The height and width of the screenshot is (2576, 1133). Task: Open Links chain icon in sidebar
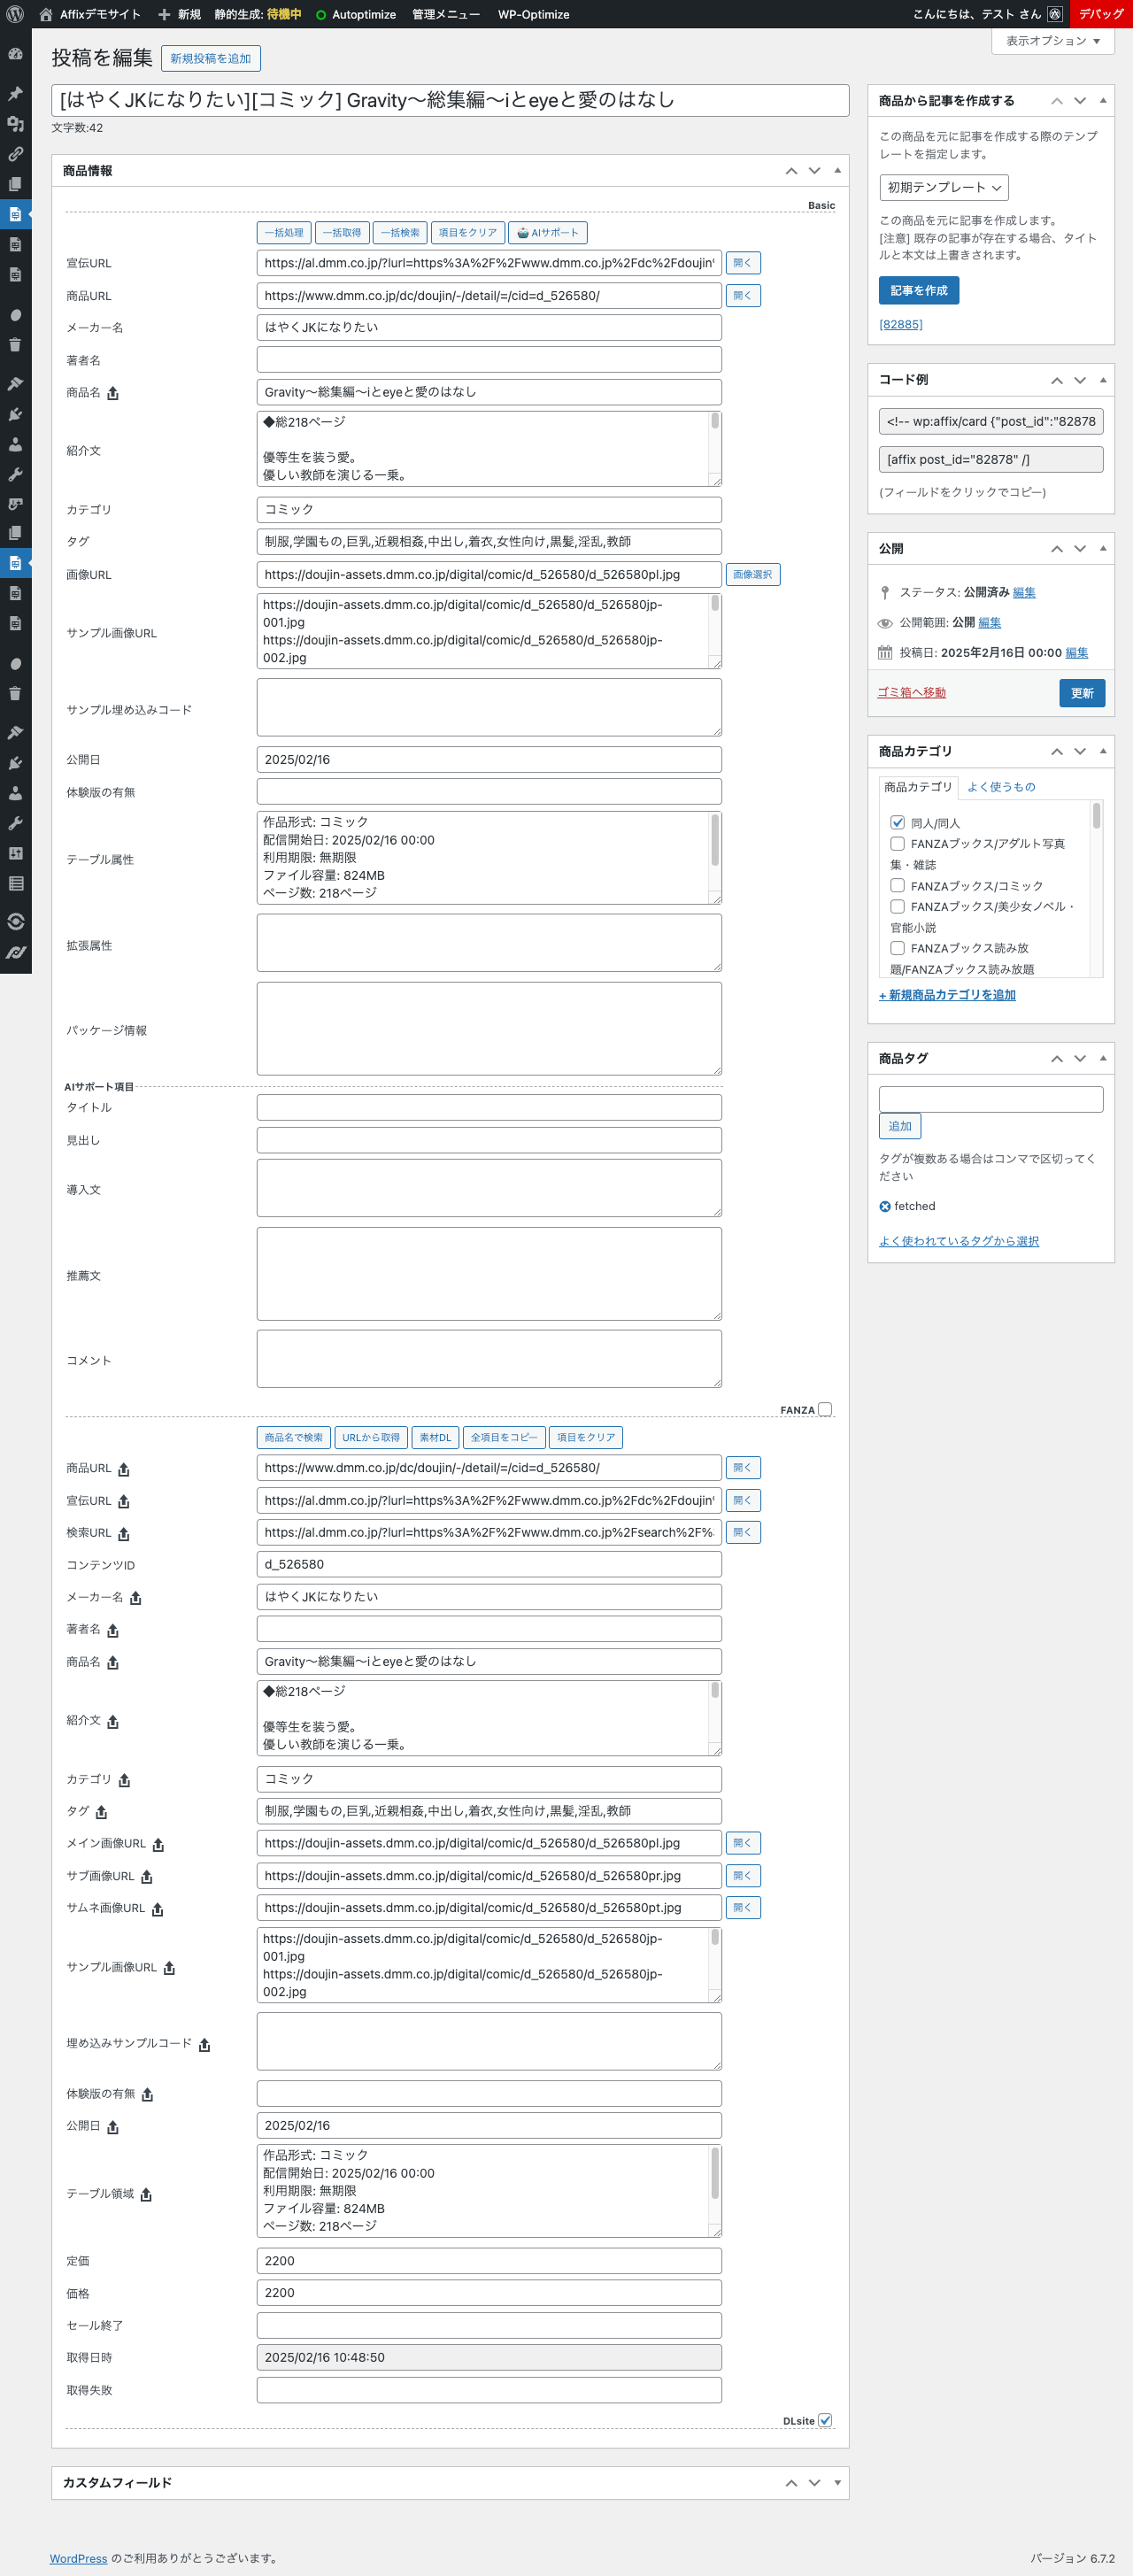point(15,154)
